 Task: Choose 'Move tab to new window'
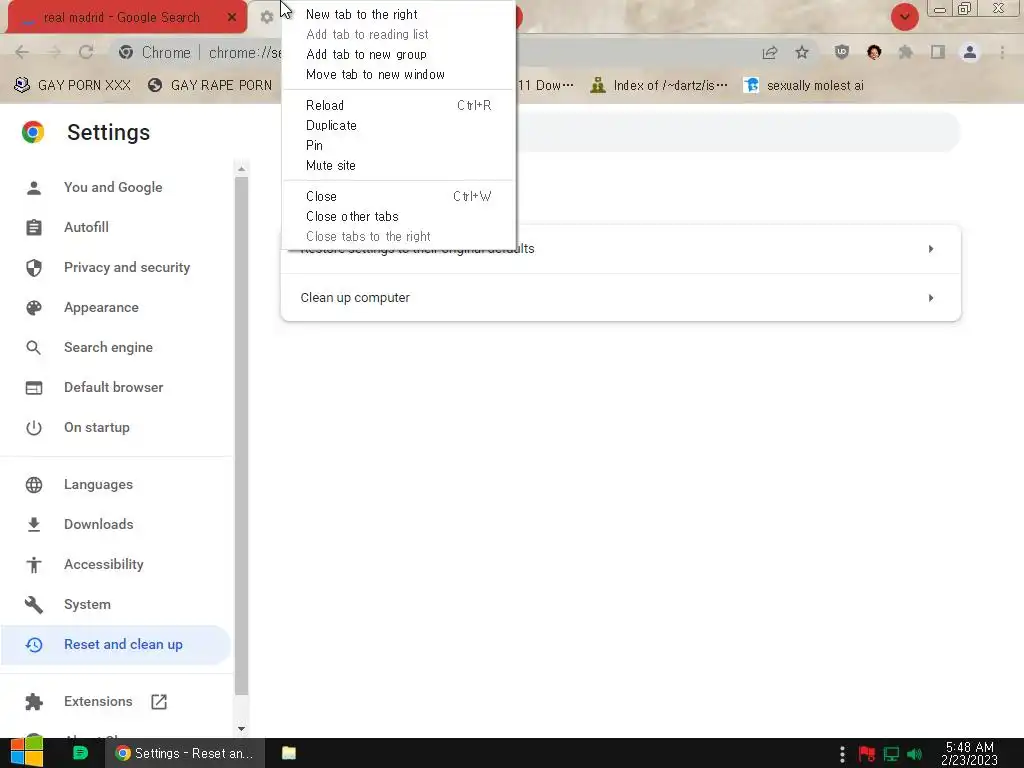[376, 74]
